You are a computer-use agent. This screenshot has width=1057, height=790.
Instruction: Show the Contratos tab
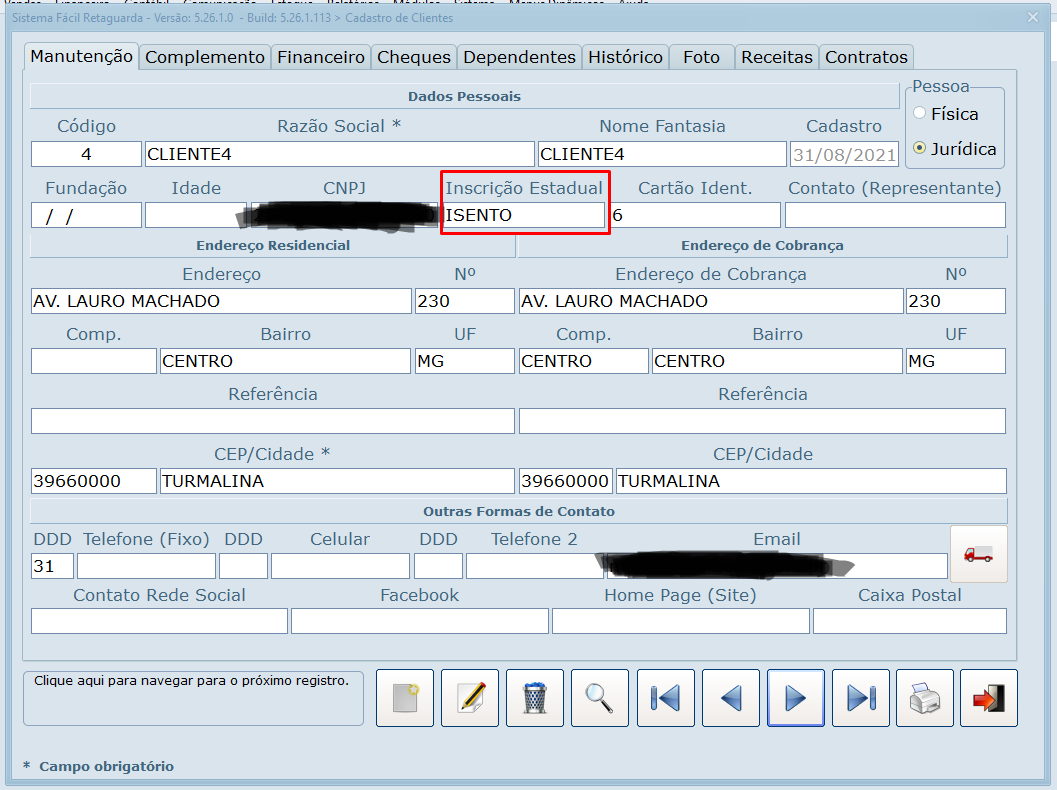(x=866, y=57)
